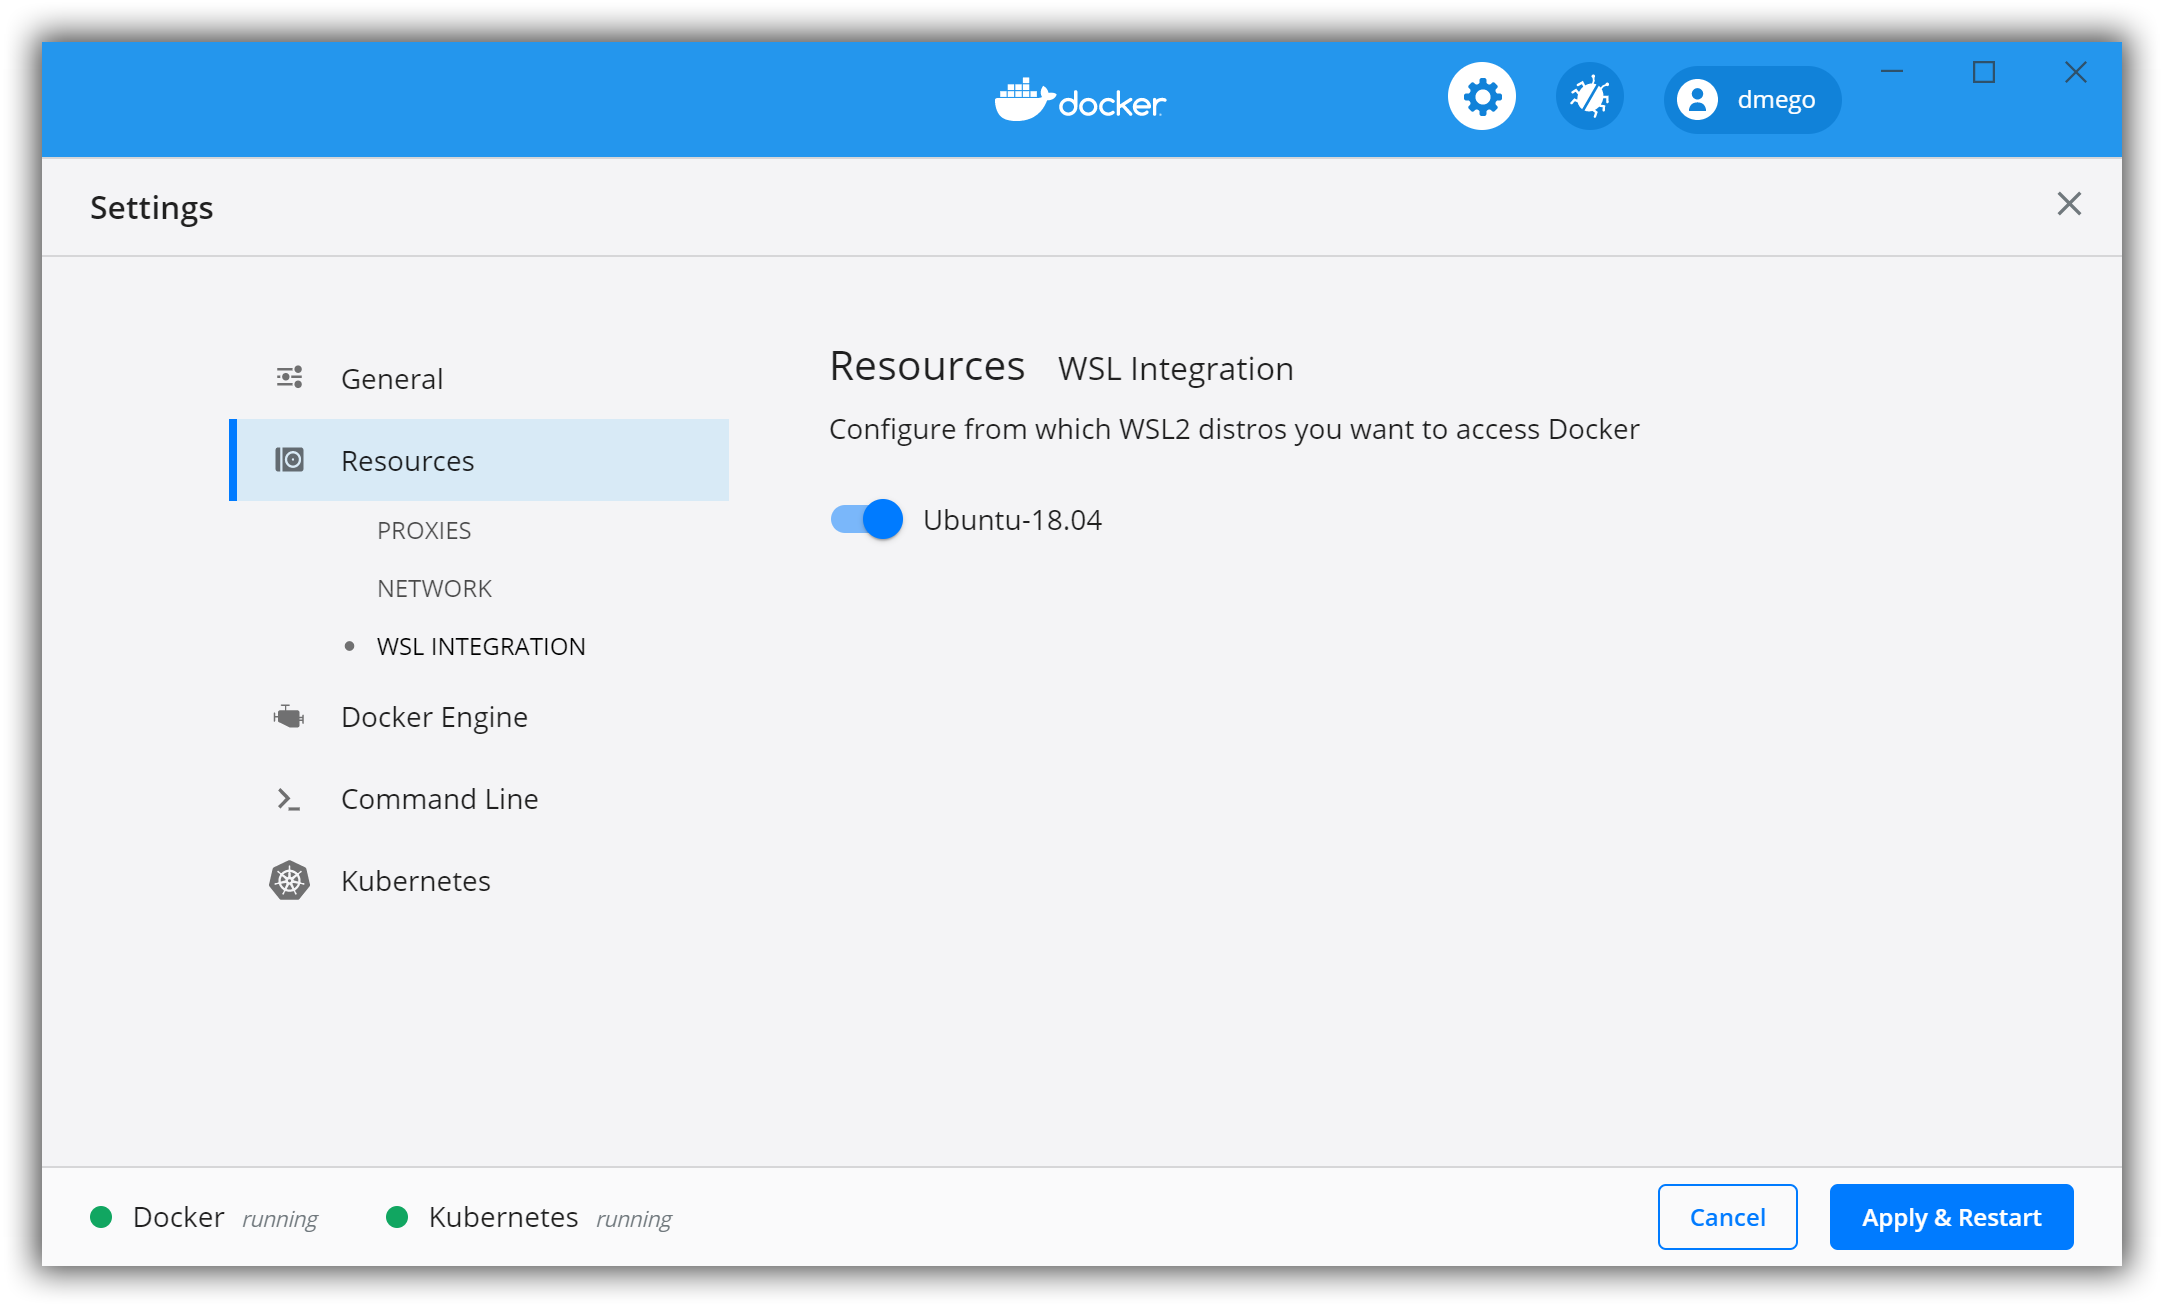Image resolution: width=2164 pixels, height=1308 pixels.
Task: Open Docker settings gear icon
Action: (x=1481, y=96)
